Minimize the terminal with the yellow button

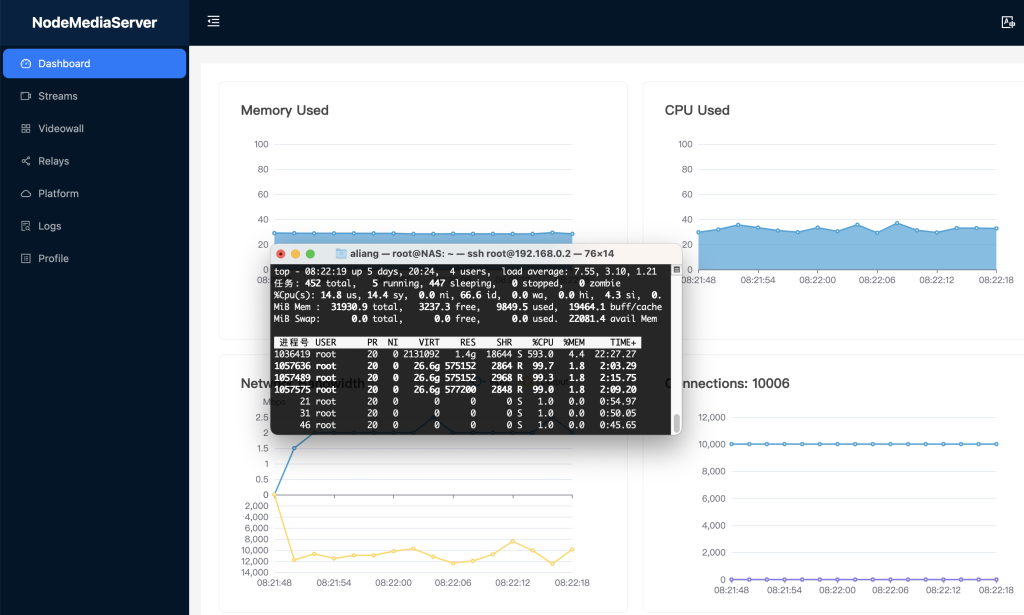click(295, 254)
